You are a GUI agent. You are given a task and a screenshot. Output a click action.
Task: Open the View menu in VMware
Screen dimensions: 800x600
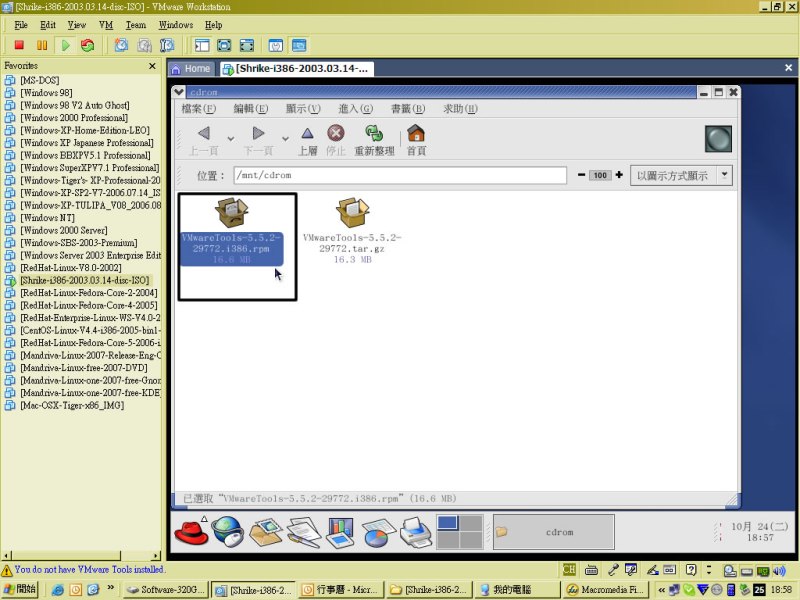pyautogui.click(x=77, y=25)
